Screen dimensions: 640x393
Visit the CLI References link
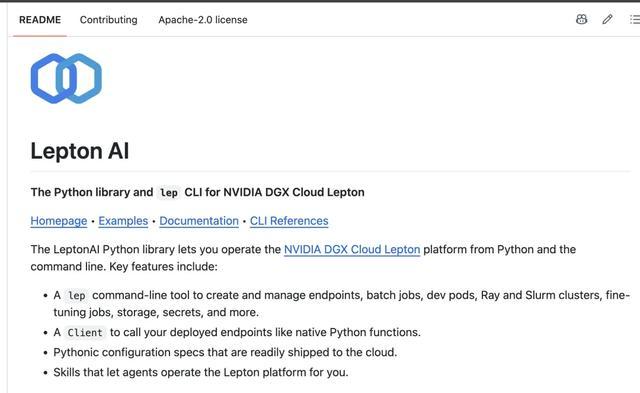point(289,221)
